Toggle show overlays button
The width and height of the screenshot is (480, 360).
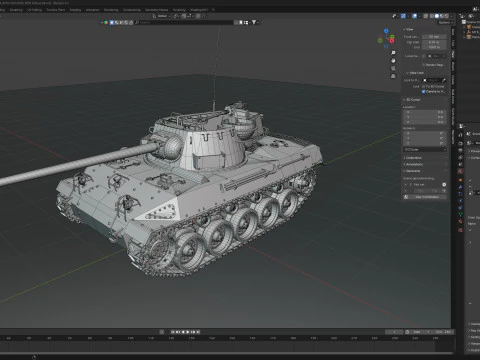click(x=414, y=16)
